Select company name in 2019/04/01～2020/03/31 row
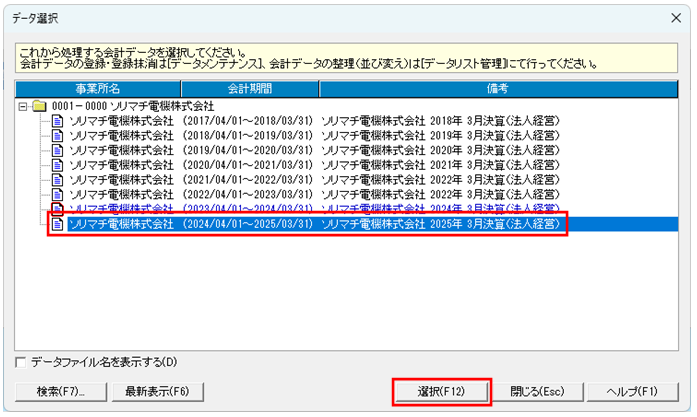Image resolution: width=697 pixels, height=417 pixels. (x=121, y=150)
